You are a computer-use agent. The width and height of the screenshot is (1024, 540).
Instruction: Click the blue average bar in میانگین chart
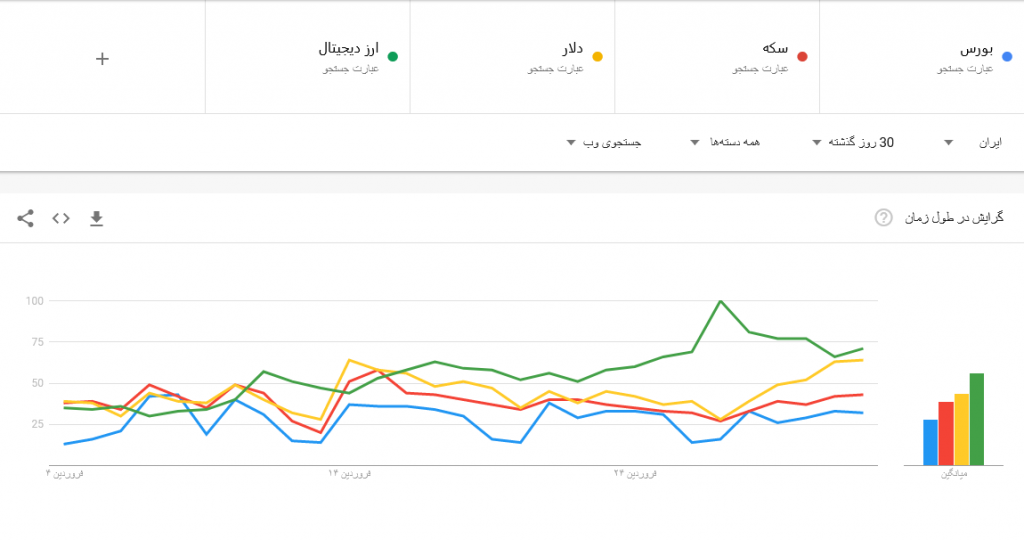click(930, 442)
